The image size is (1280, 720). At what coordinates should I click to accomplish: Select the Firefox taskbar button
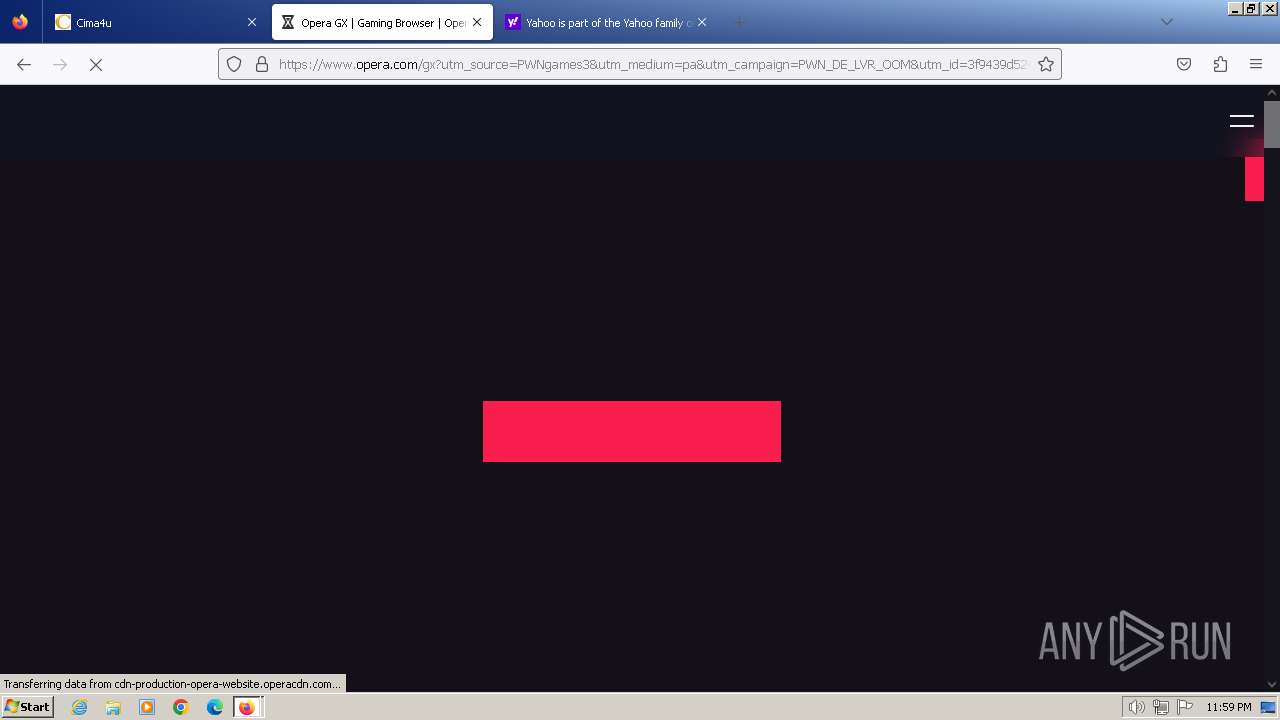coord(248,707)
